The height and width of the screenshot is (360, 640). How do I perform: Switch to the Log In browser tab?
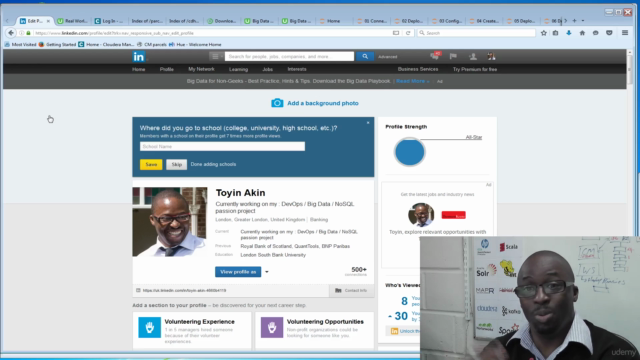(x=109, y=21)
